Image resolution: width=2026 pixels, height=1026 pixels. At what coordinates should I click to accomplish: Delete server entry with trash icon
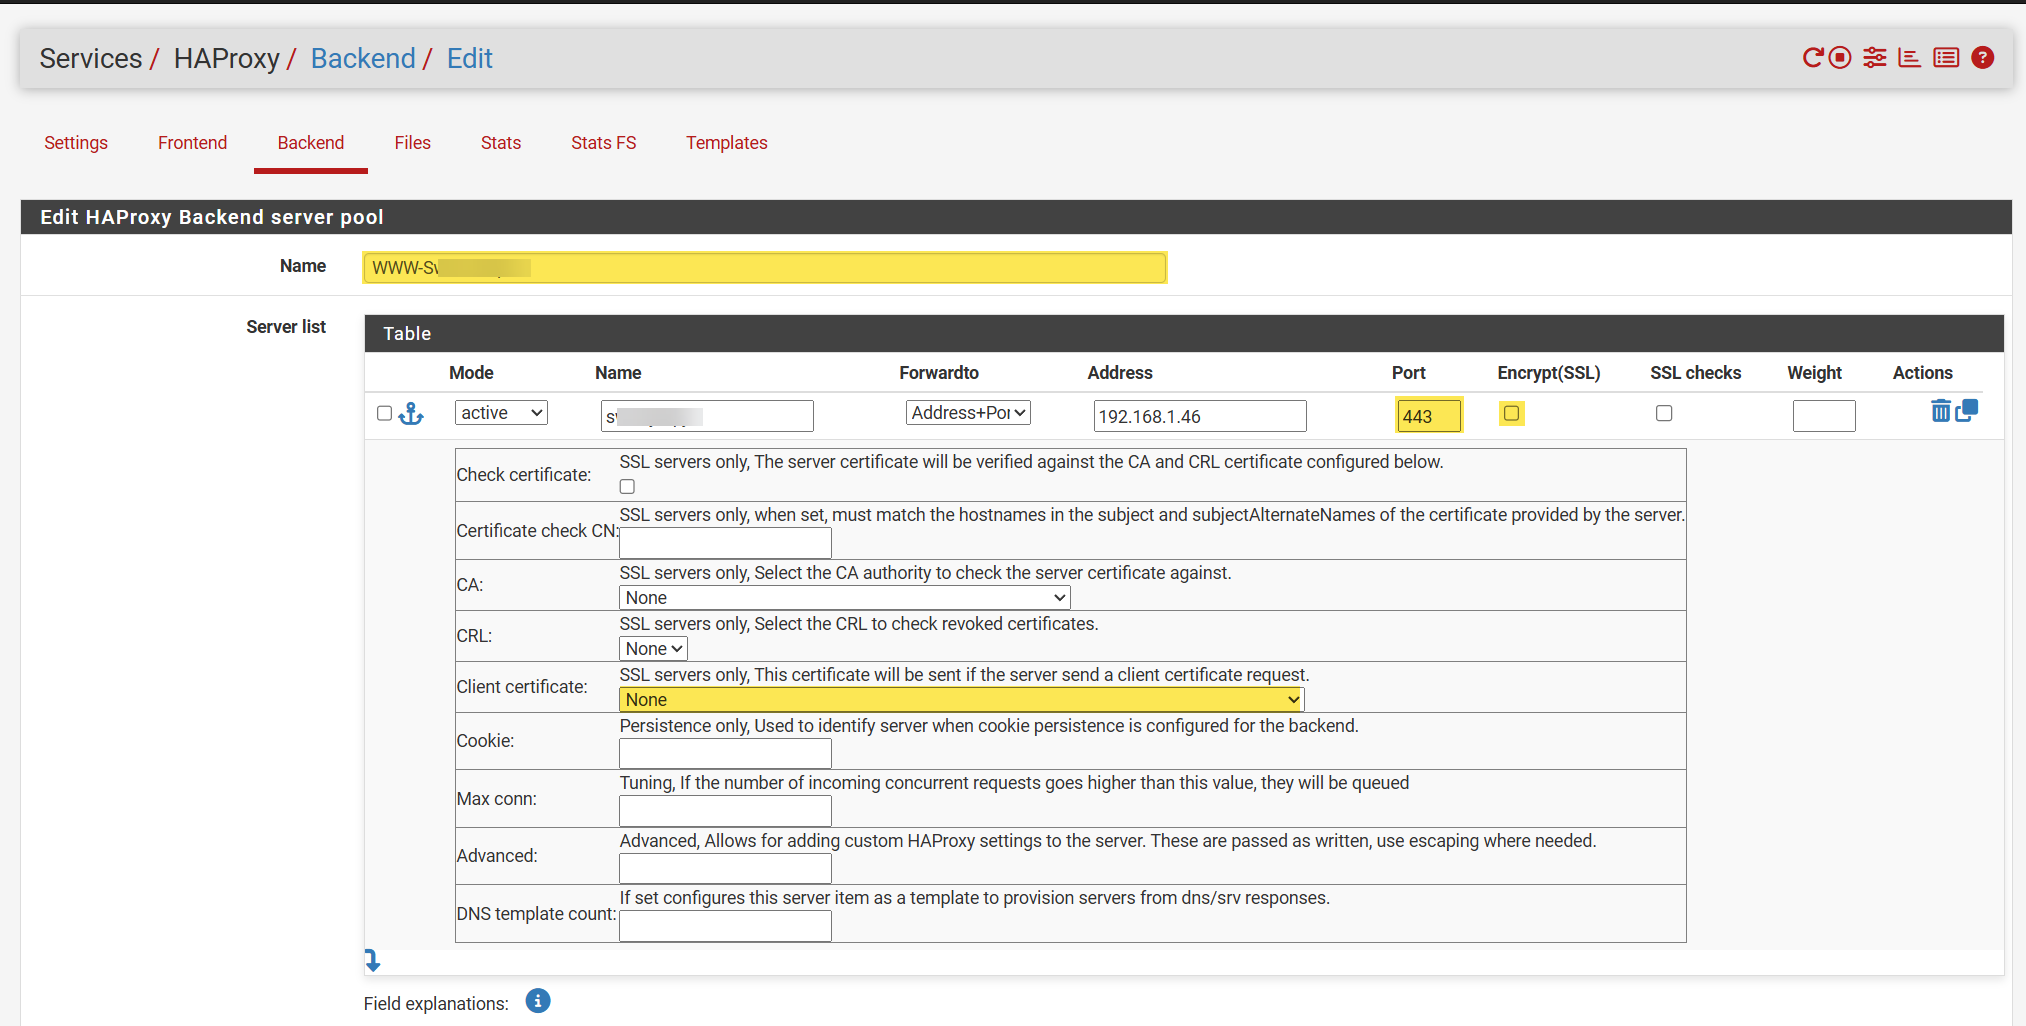(x=1940, y=411)
